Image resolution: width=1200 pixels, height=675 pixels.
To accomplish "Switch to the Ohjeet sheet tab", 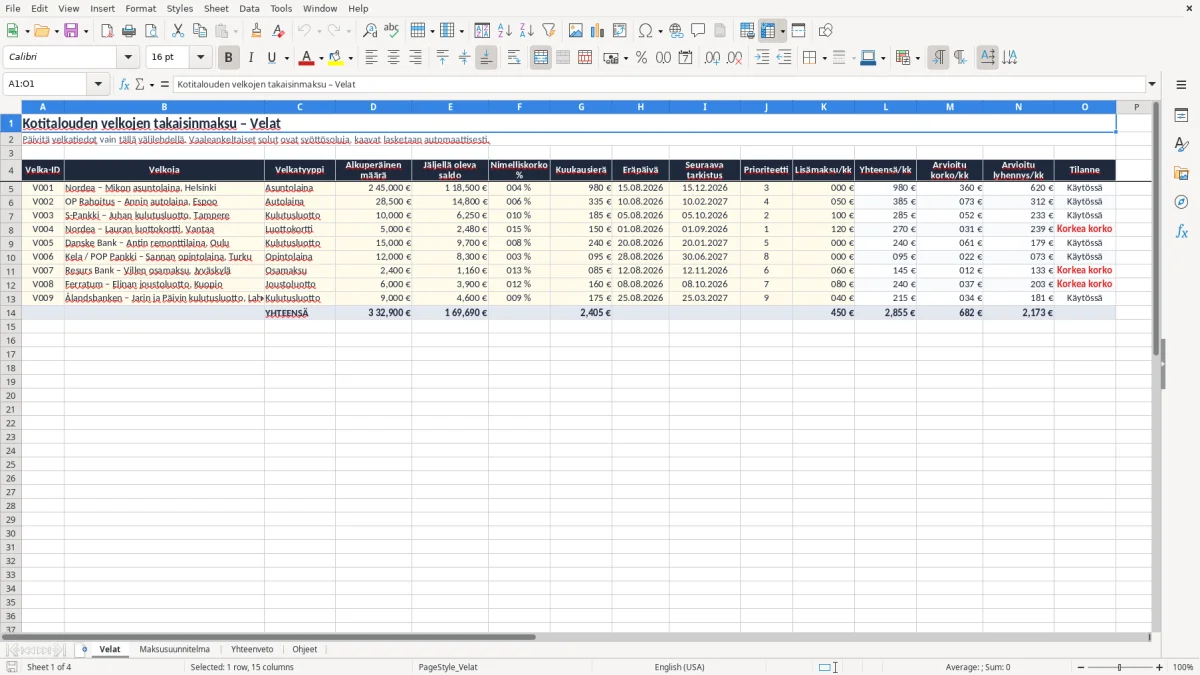I will tap(305, 649).
